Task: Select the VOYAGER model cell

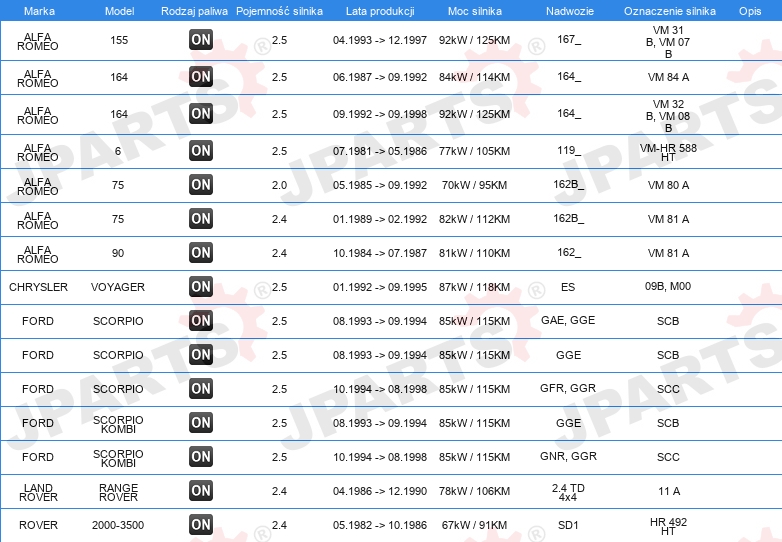Action: (x=118, y=287)
